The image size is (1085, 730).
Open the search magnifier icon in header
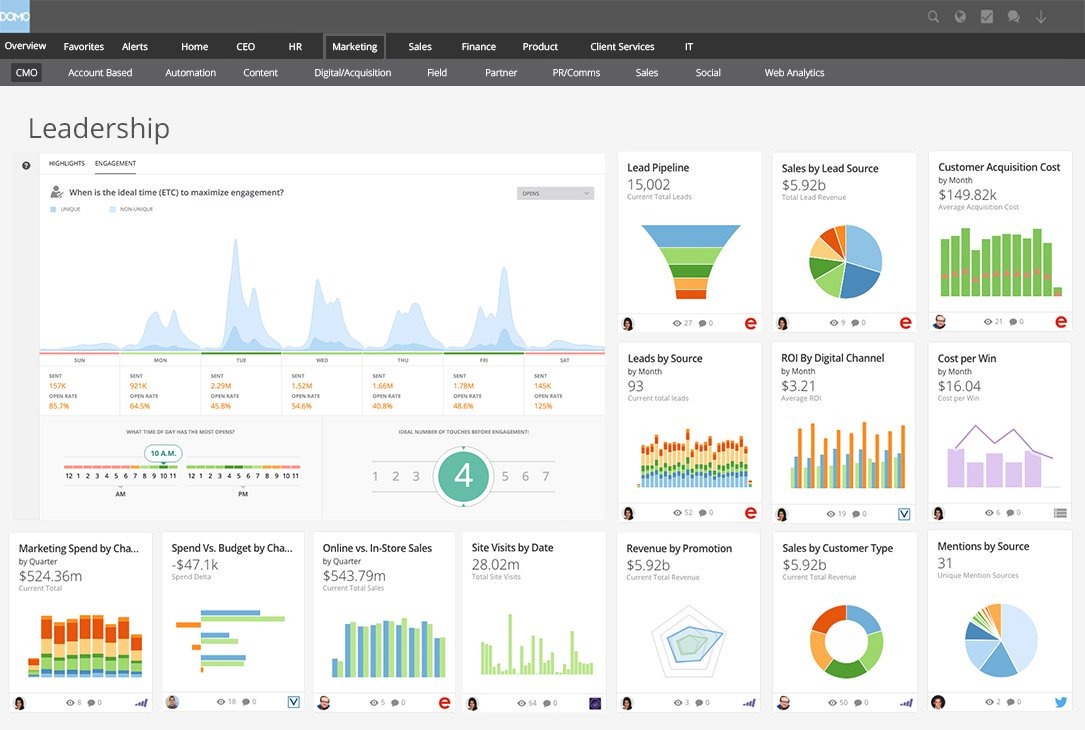tap(933, 17)
